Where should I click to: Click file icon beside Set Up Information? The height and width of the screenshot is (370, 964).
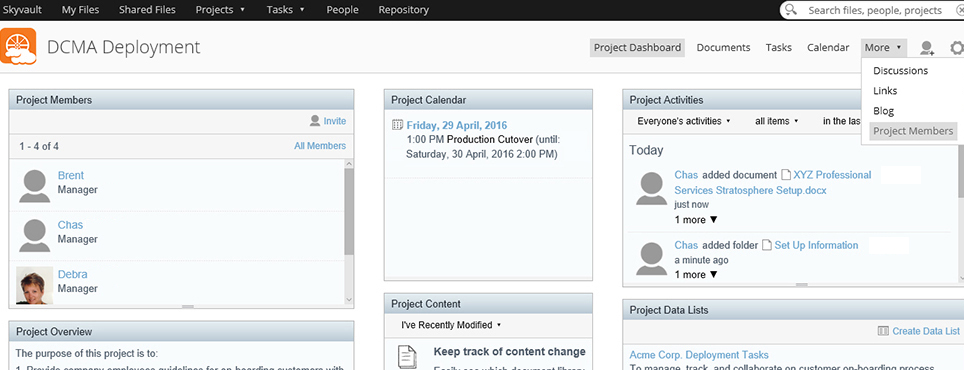[767, 245]
